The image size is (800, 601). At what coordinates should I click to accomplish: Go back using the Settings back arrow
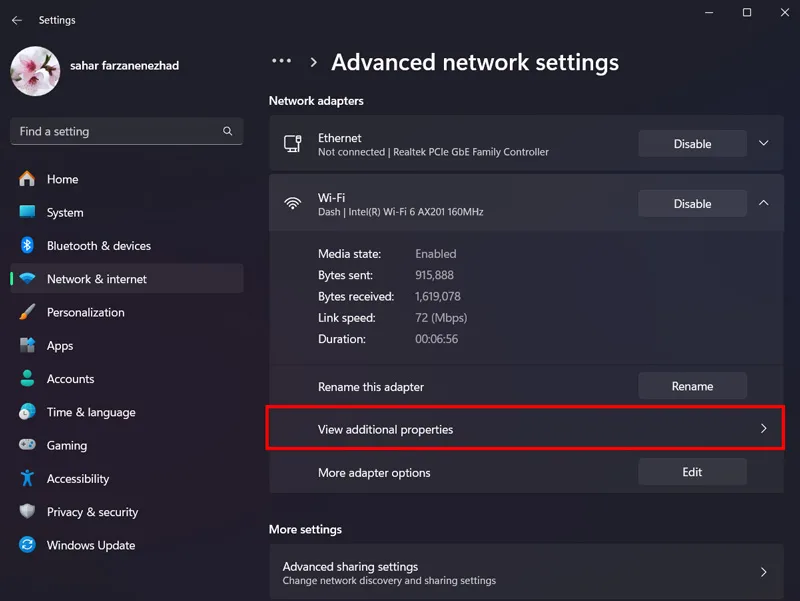coord(17,20)
